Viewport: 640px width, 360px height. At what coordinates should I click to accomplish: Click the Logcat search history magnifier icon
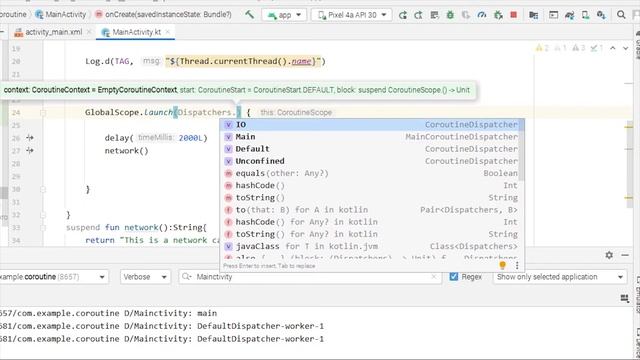pyautogui.click(x=187, y=277)
